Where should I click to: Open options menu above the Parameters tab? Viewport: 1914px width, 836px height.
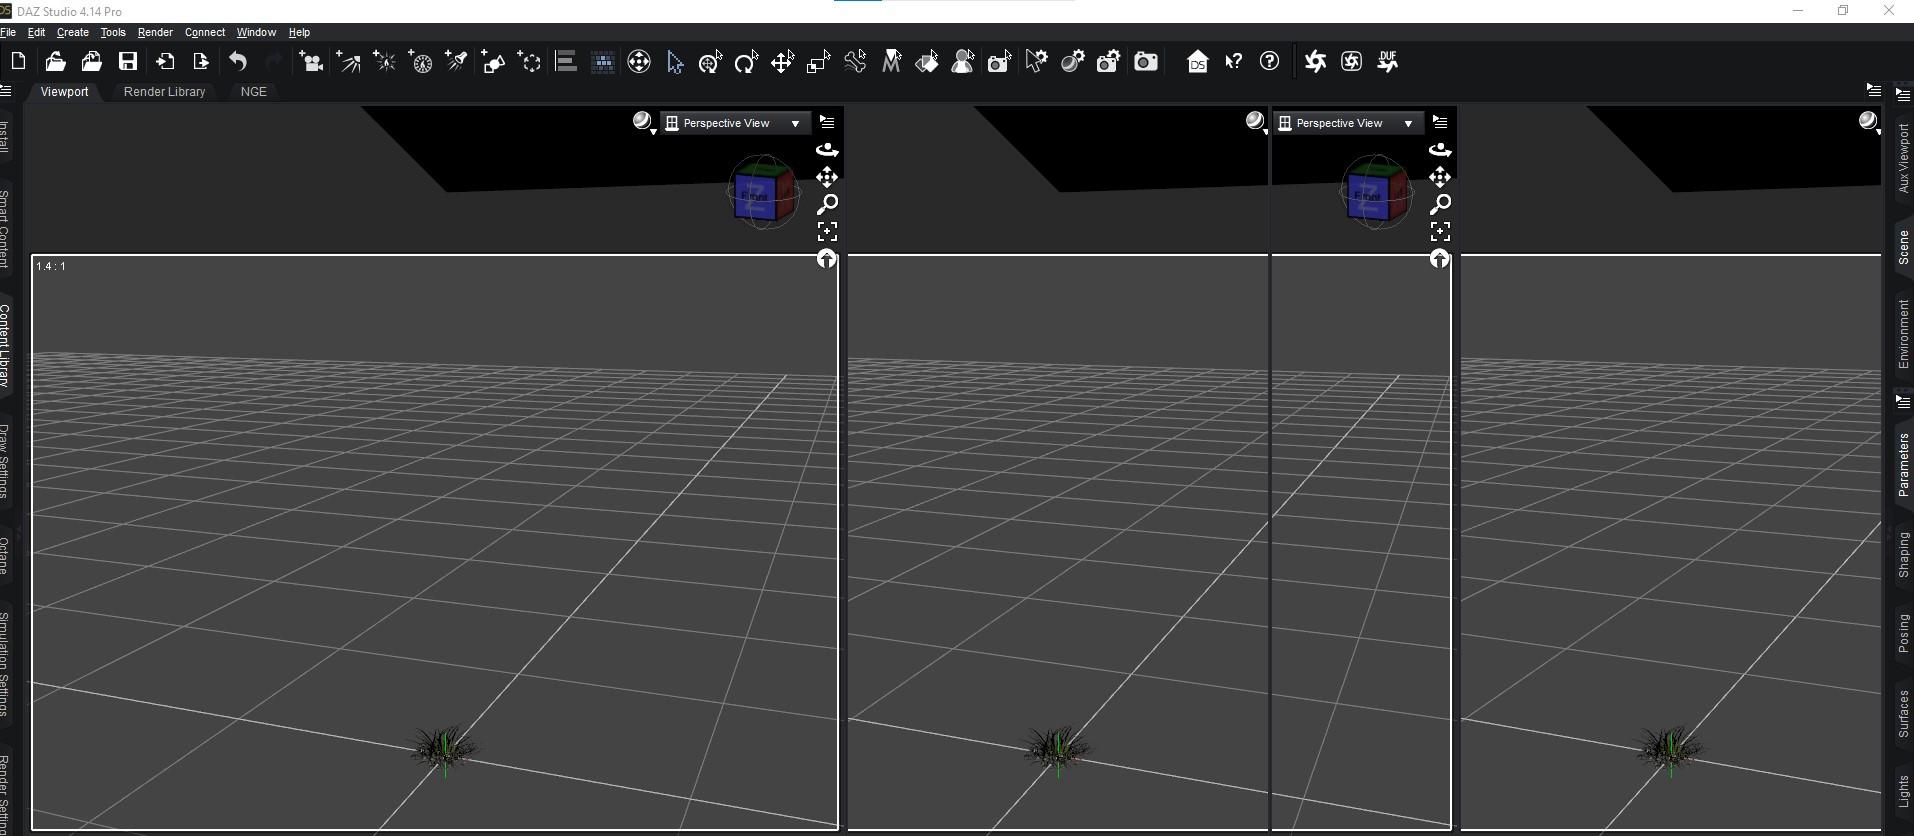tap(1903, 402)
